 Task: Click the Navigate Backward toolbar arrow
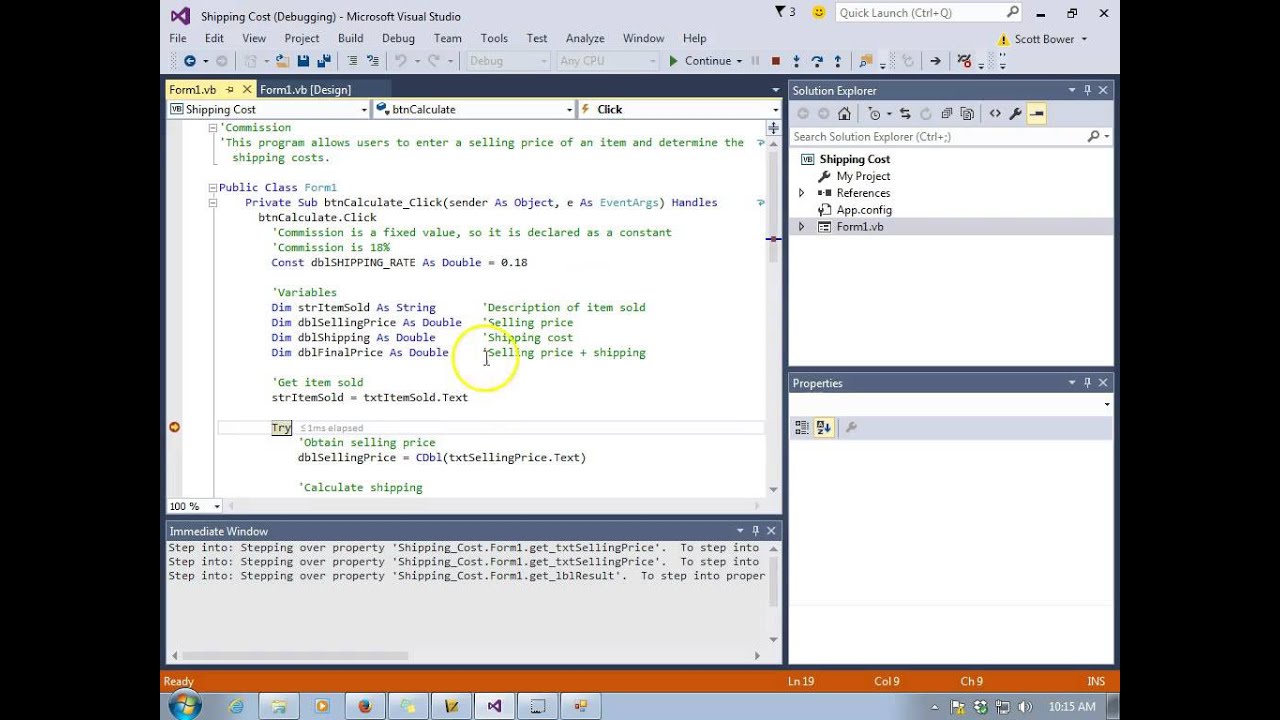pos(189,61)
